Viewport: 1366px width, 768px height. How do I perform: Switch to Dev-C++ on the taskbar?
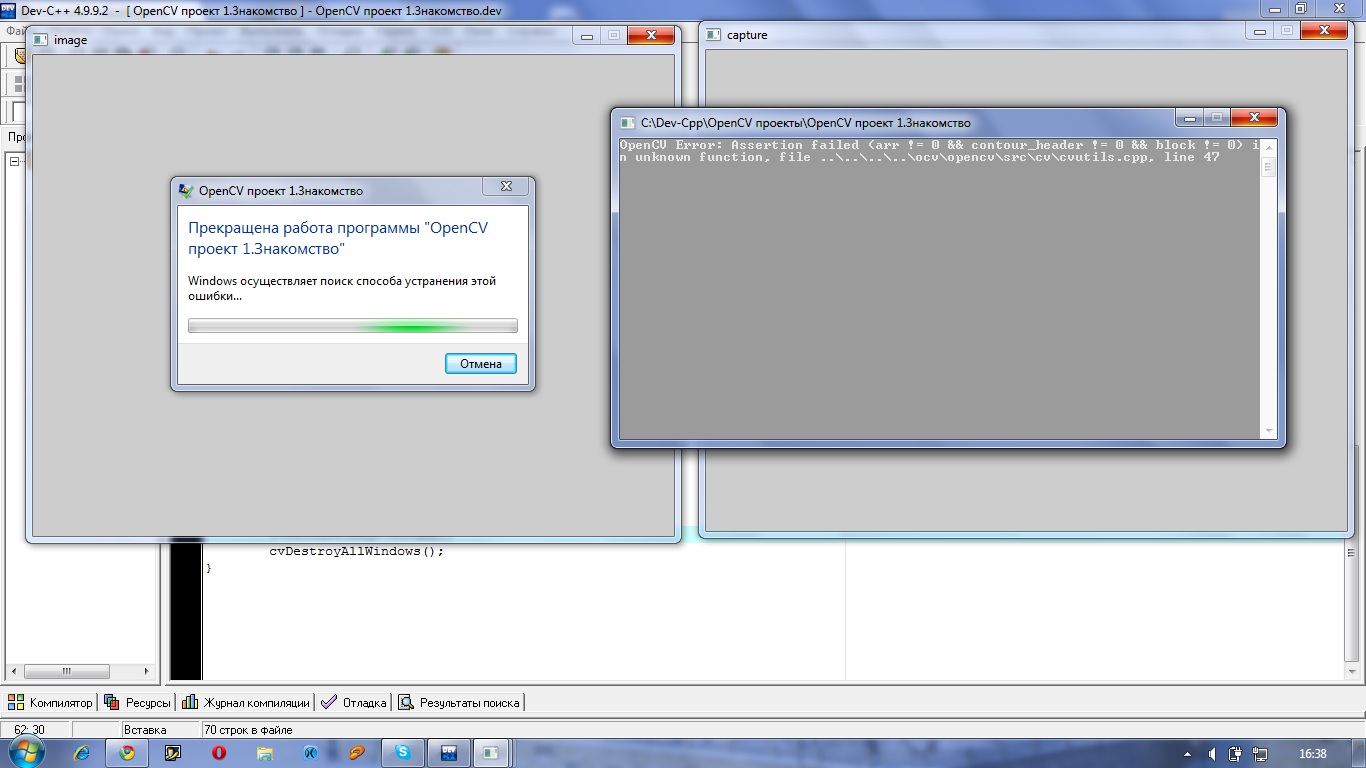[x=449, y=753]
